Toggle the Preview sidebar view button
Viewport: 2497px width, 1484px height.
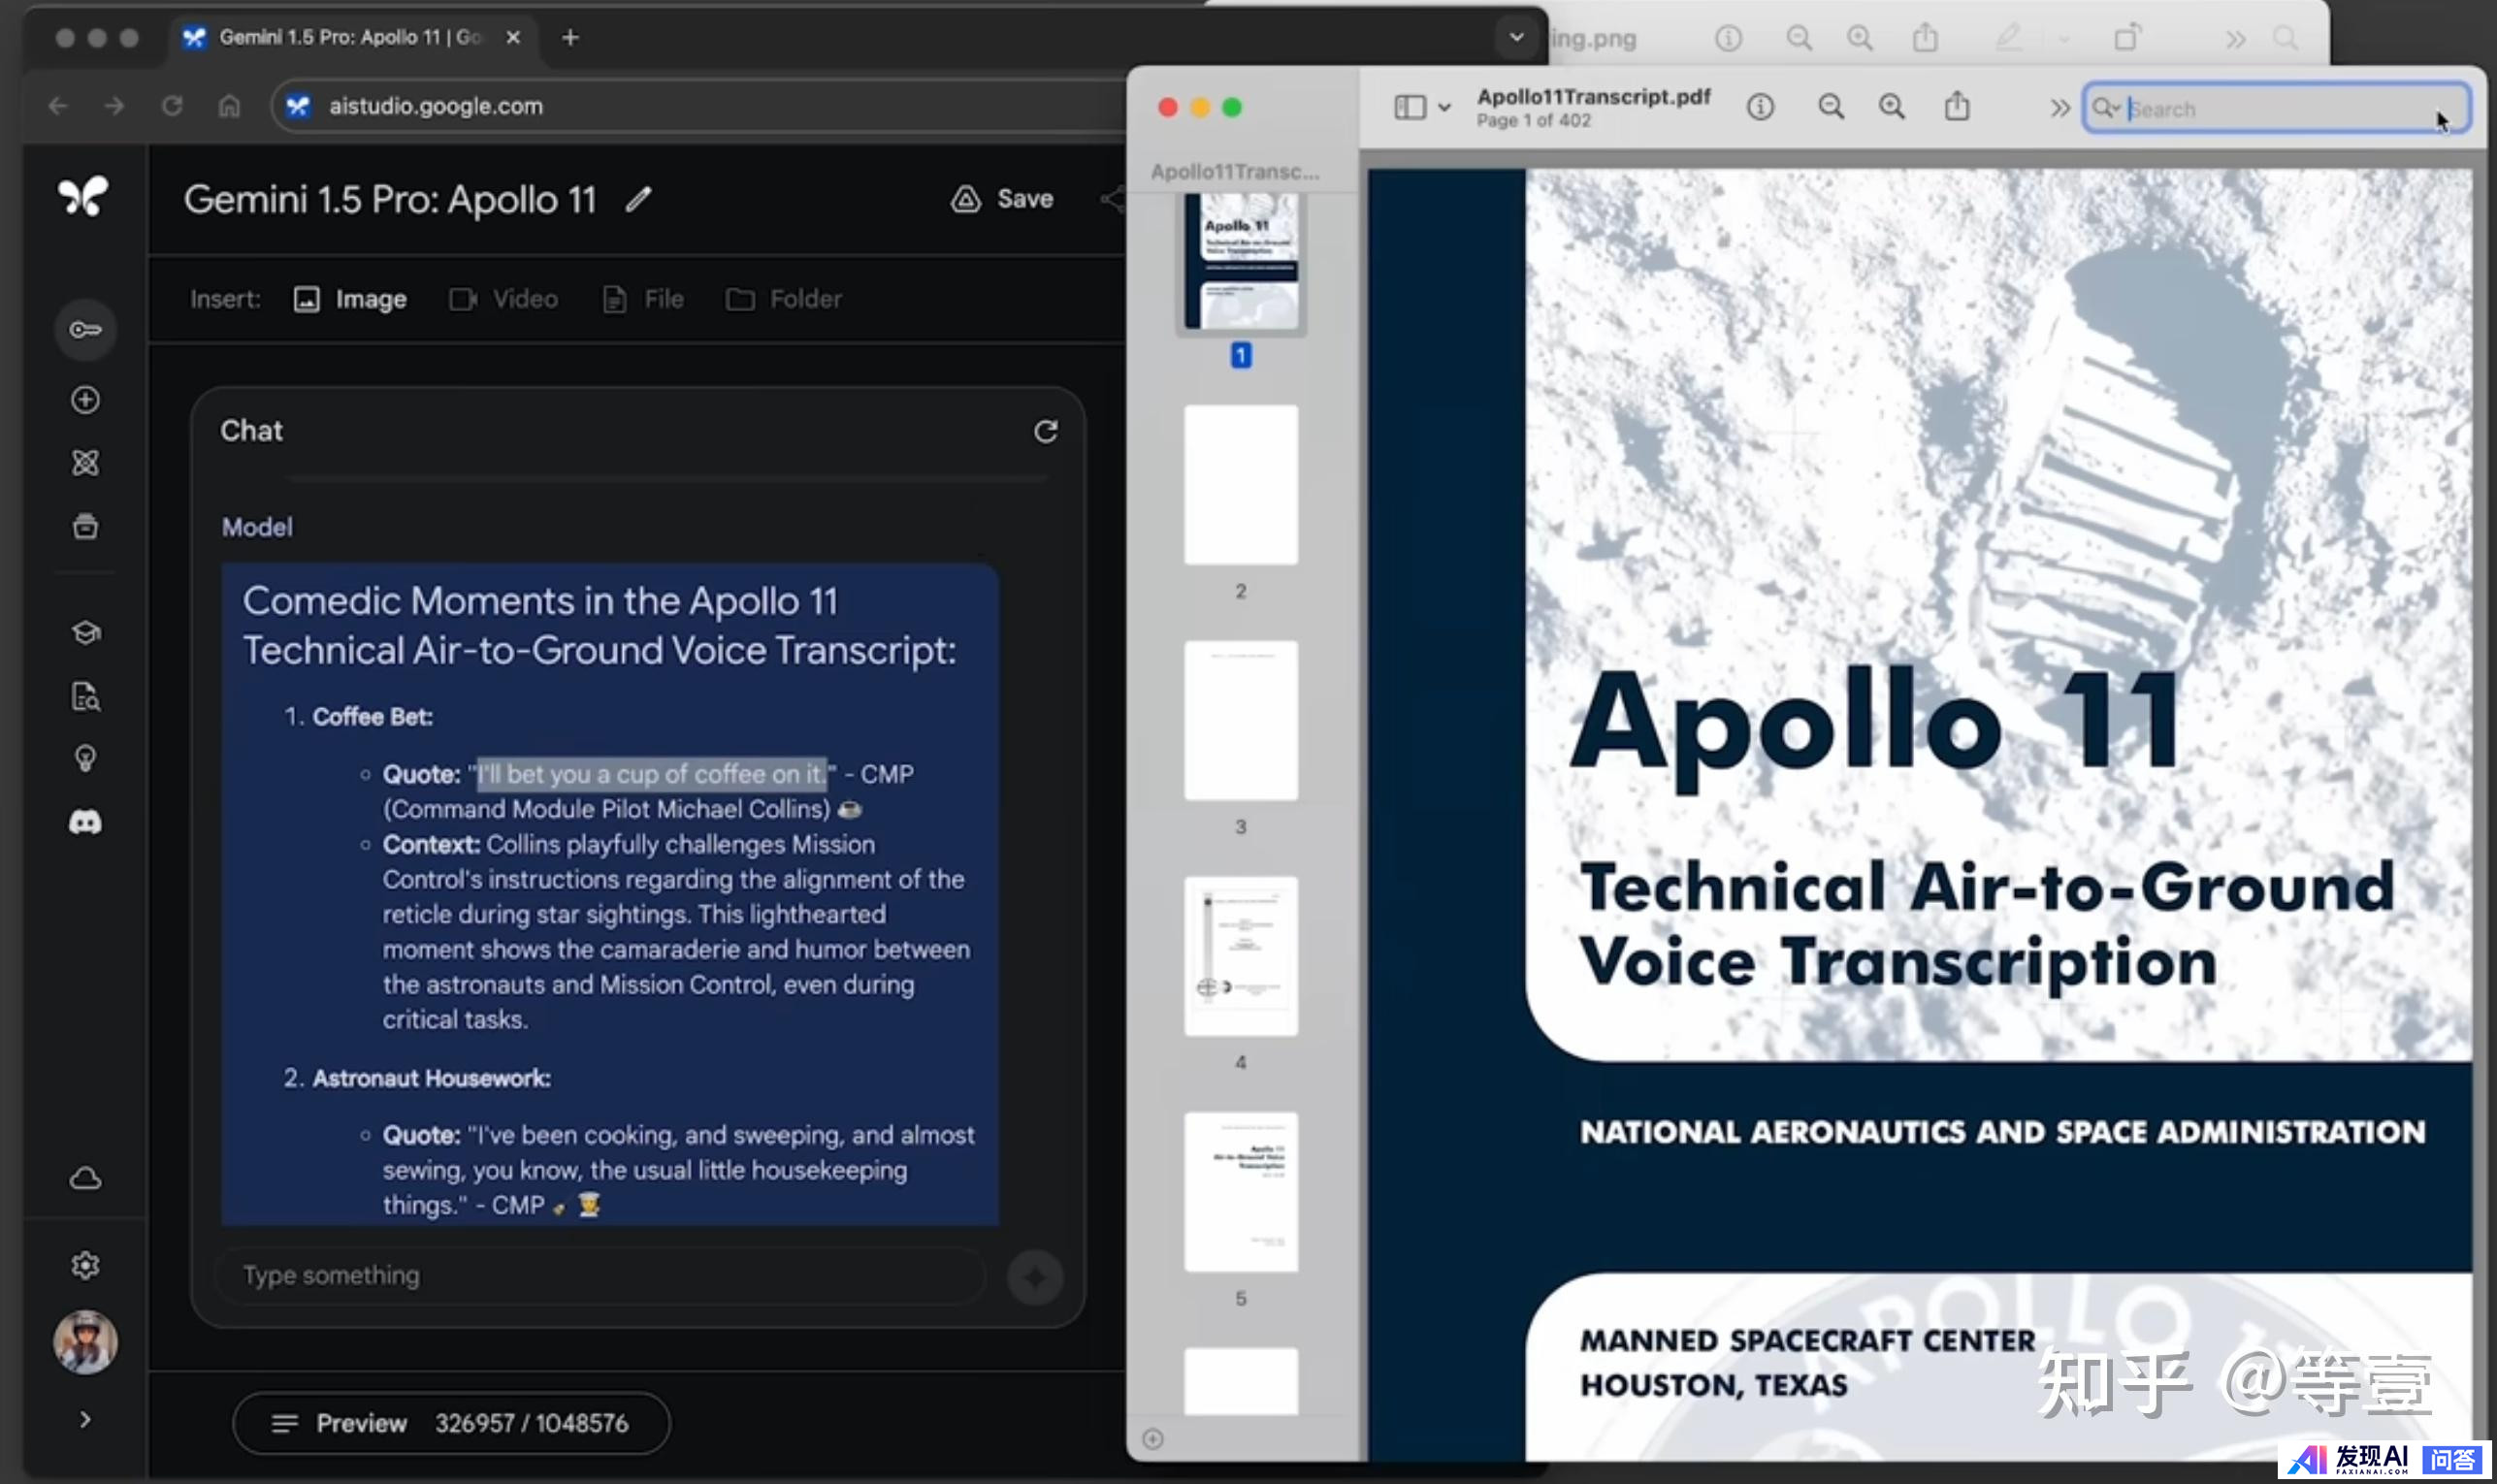point(1410,107)
